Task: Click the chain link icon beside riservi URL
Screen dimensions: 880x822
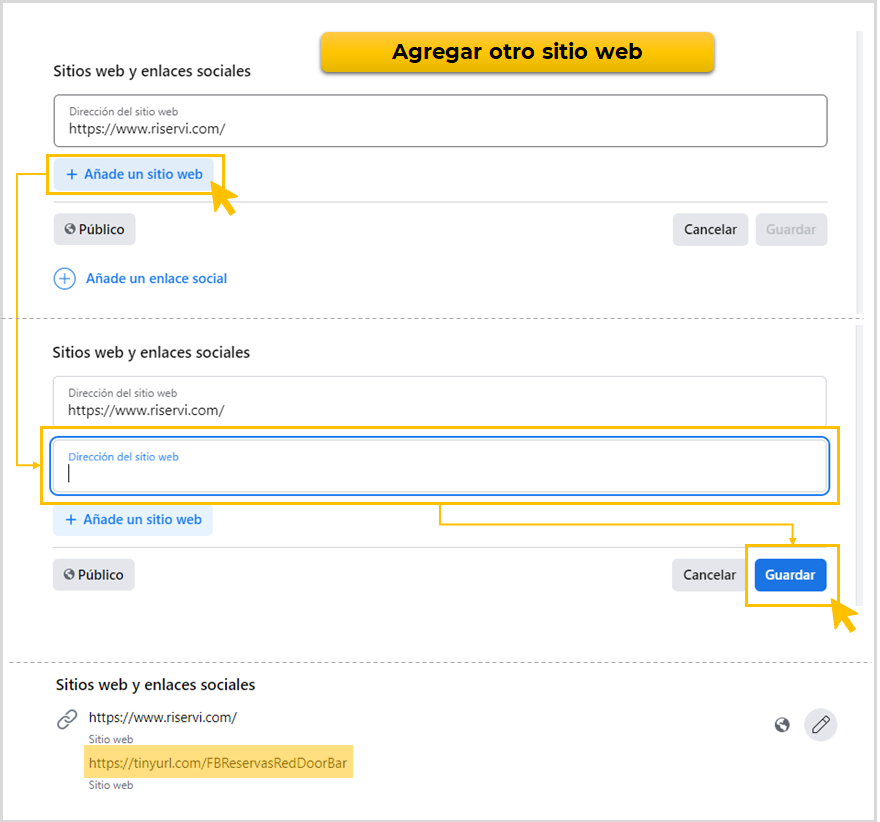Action: [67, 719]
